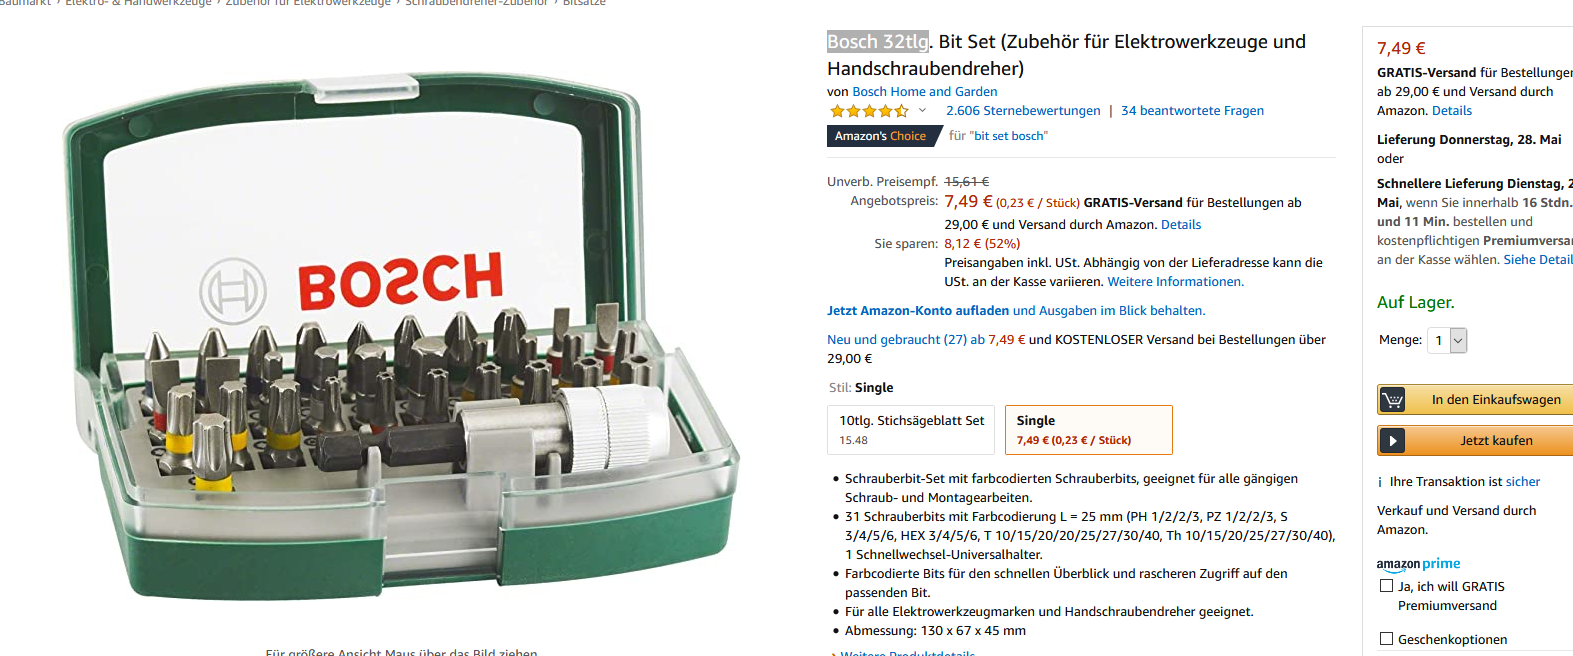Click the star rating icons

869,111
